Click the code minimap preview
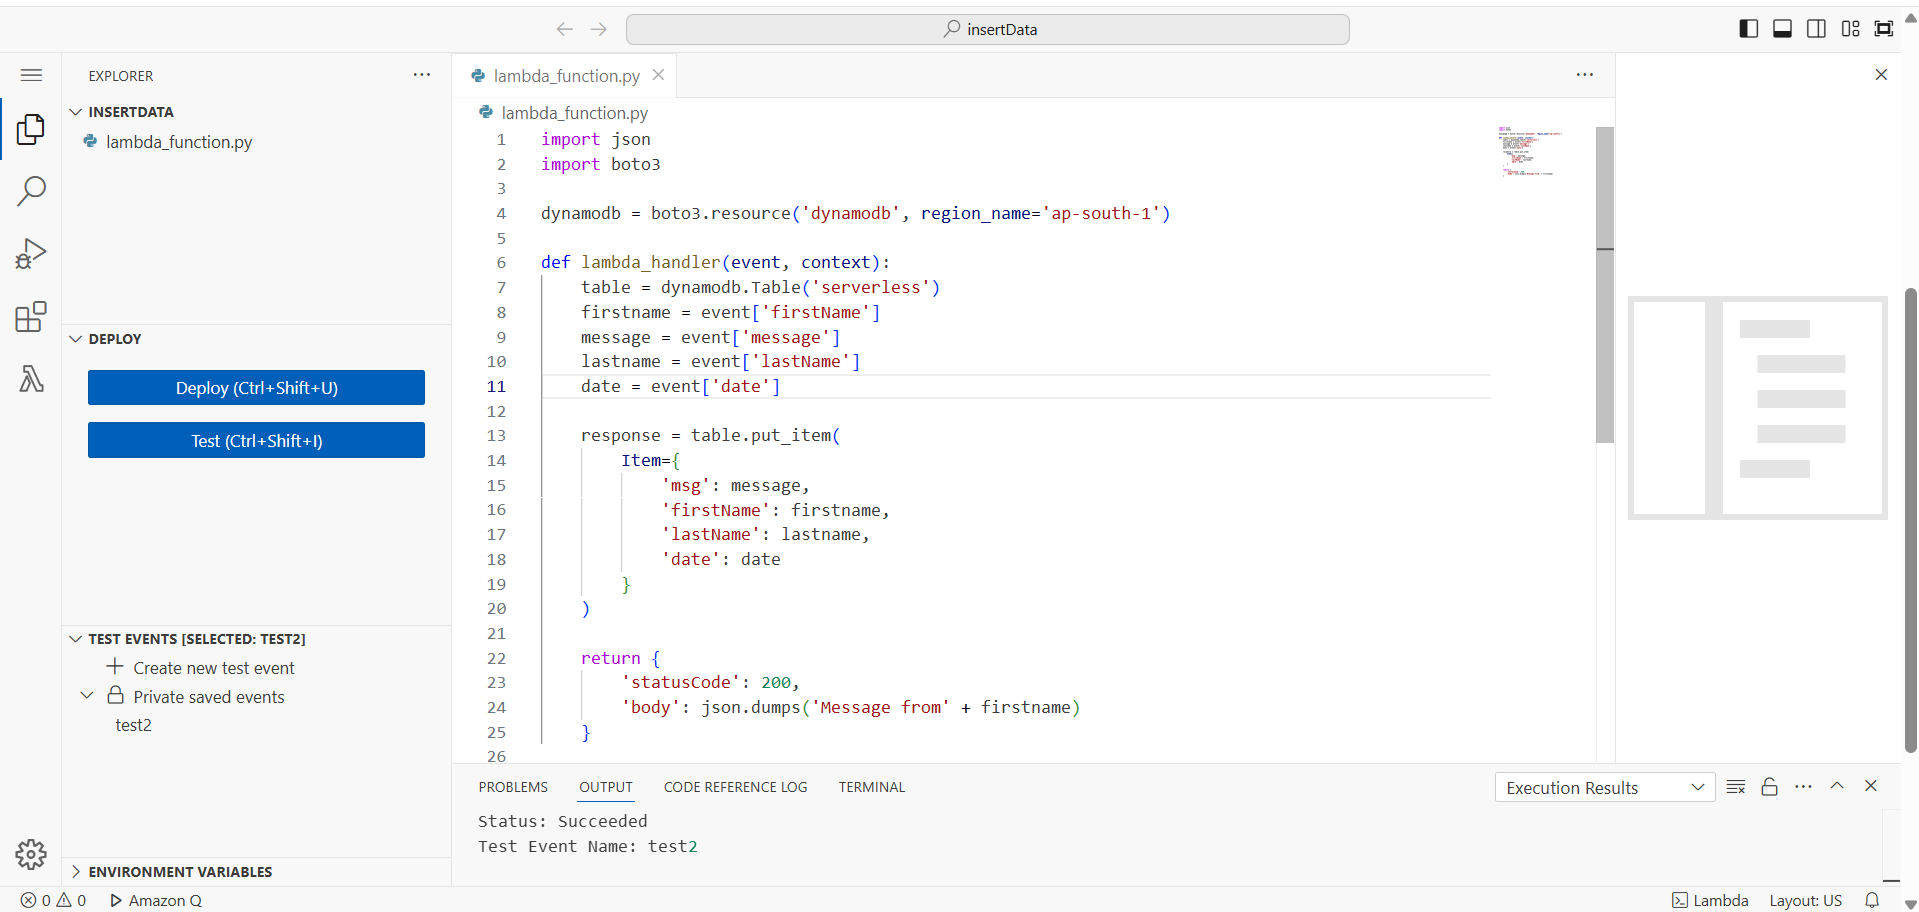 [x=1529, y=151]
